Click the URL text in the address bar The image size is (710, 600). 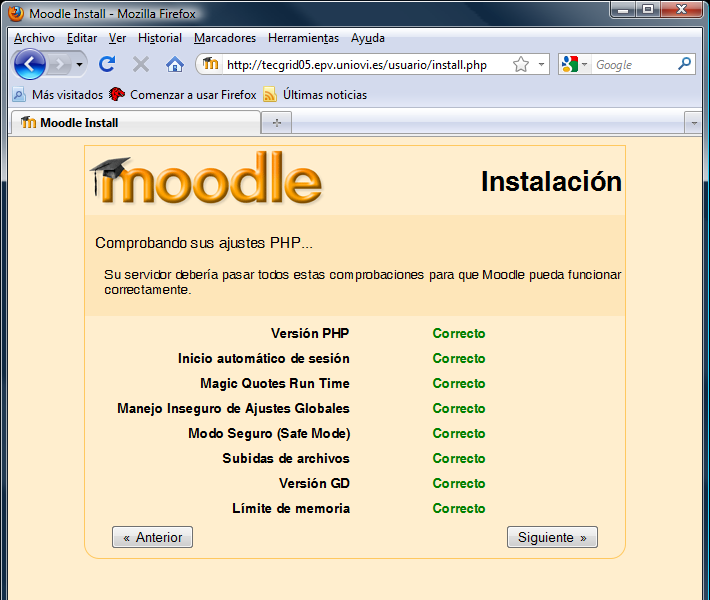tap(357, 65)
